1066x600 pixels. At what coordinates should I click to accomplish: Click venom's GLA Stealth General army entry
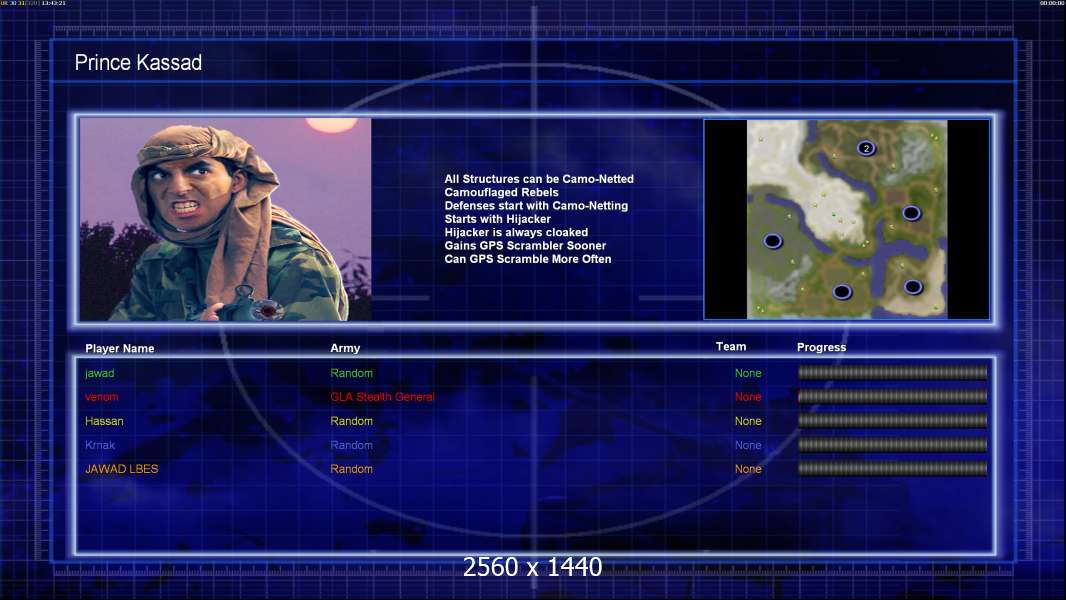[x=382, y=397]
